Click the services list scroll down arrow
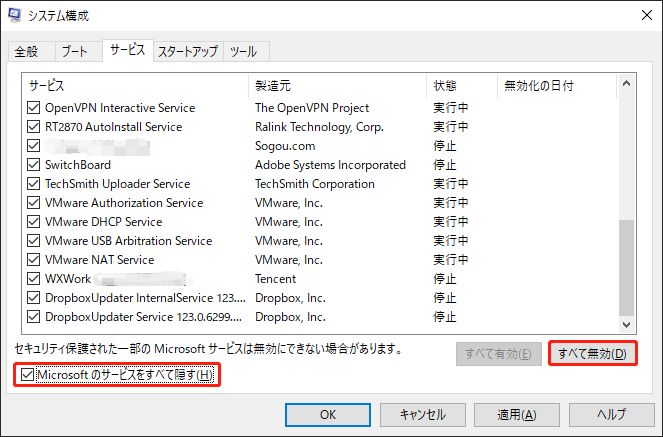Screen dimensions: 663x437 click(x=627, y=325)
